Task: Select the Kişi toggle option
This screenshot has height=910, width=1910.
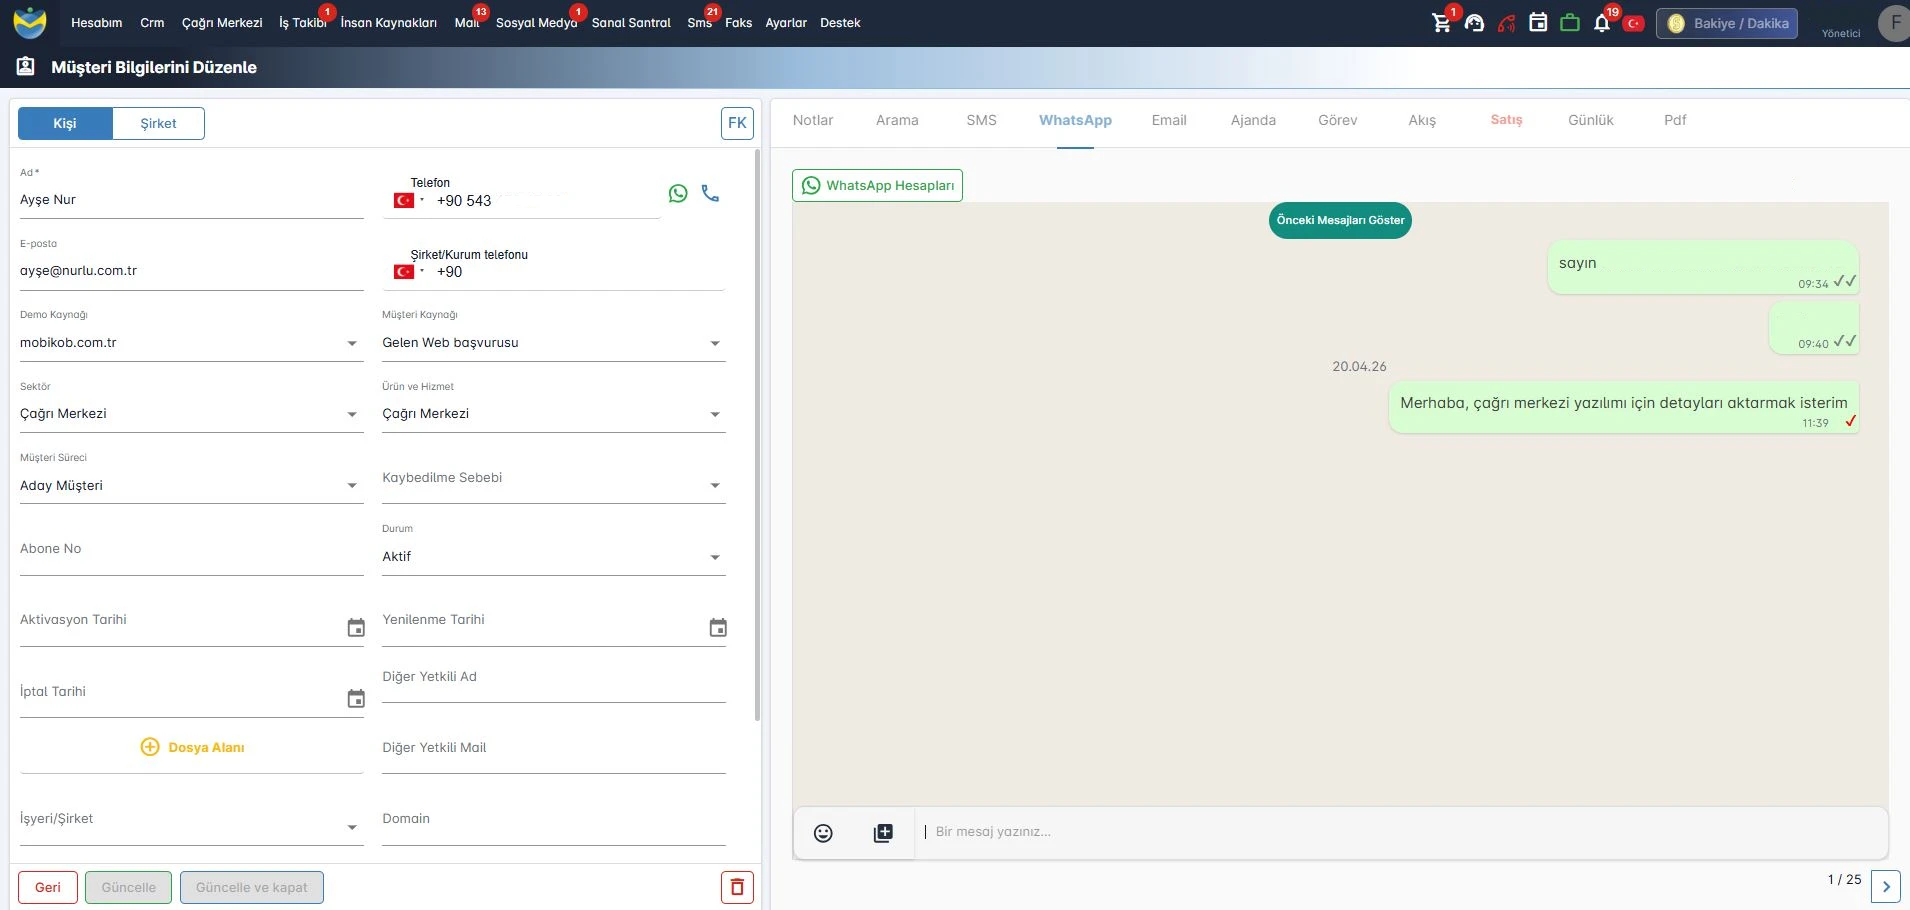Action: [x=65, y=123]
